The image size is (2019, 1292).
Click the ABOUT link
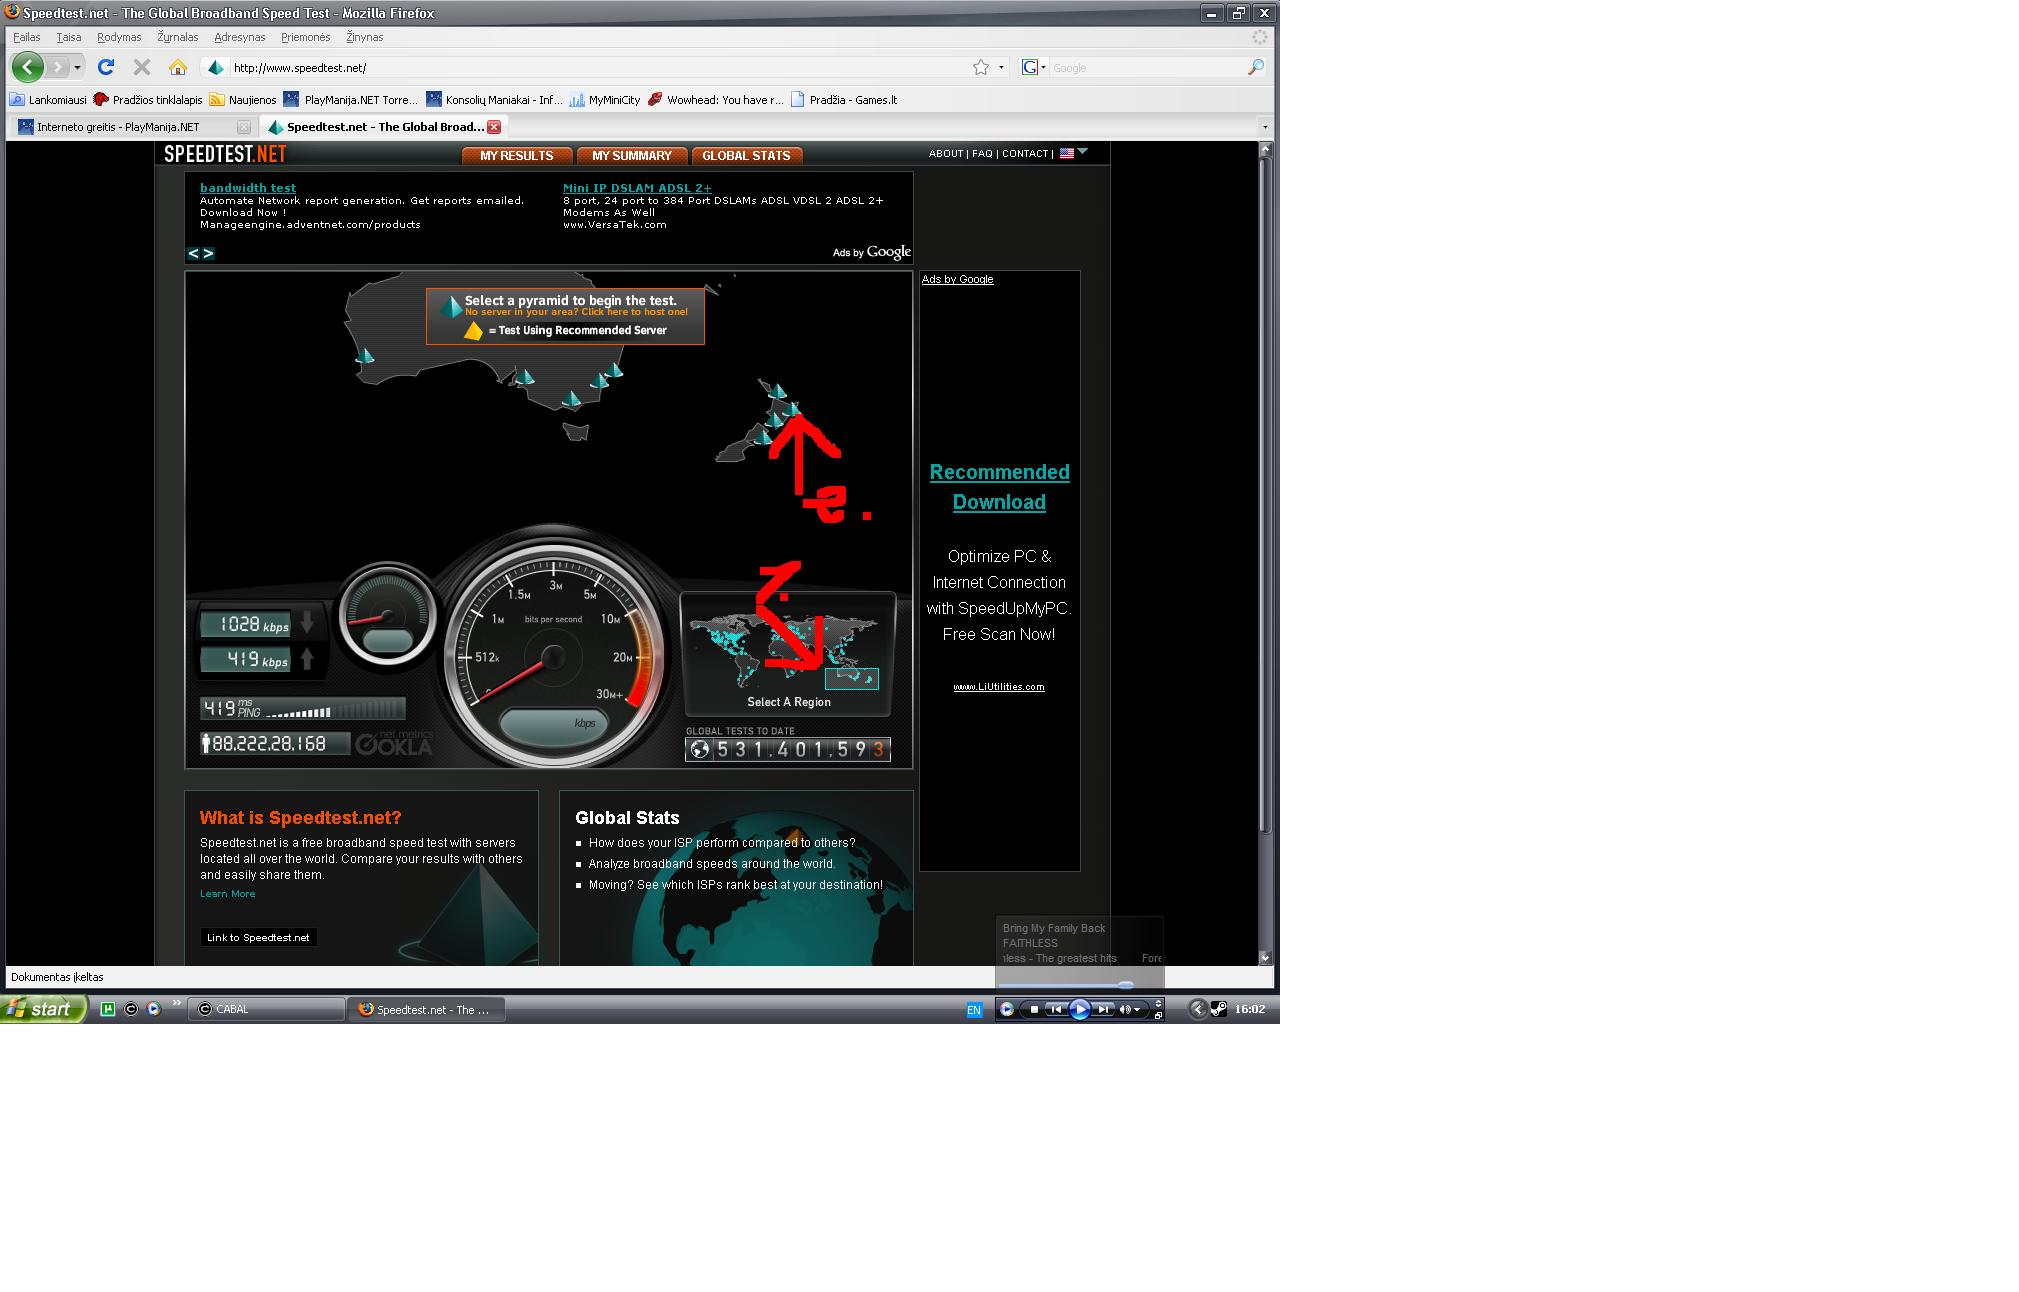pos(946,154)
